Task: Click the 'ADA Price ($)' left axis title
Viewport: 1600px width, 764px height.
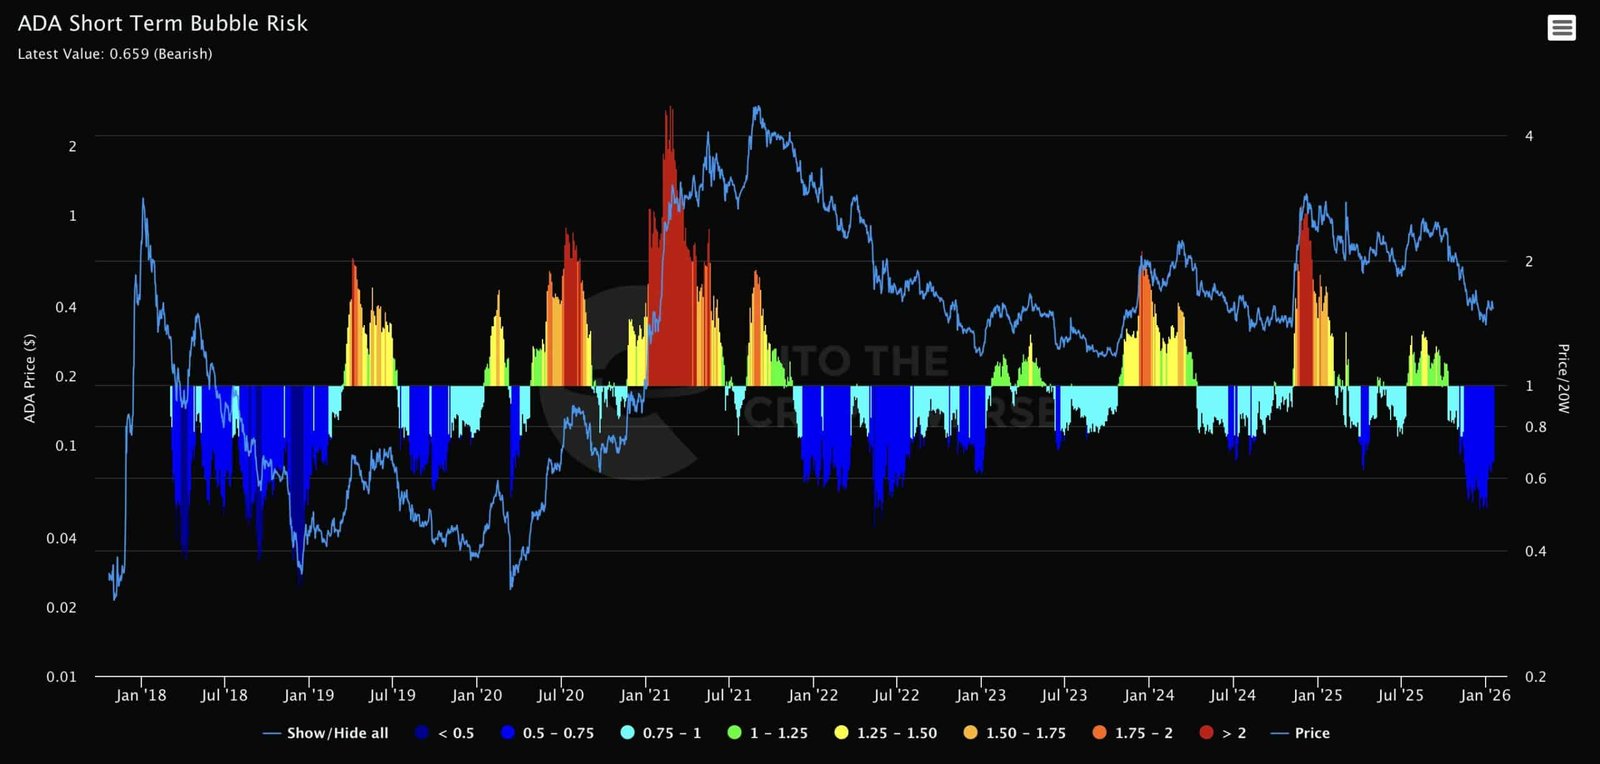Action: [x=30, y=378]
